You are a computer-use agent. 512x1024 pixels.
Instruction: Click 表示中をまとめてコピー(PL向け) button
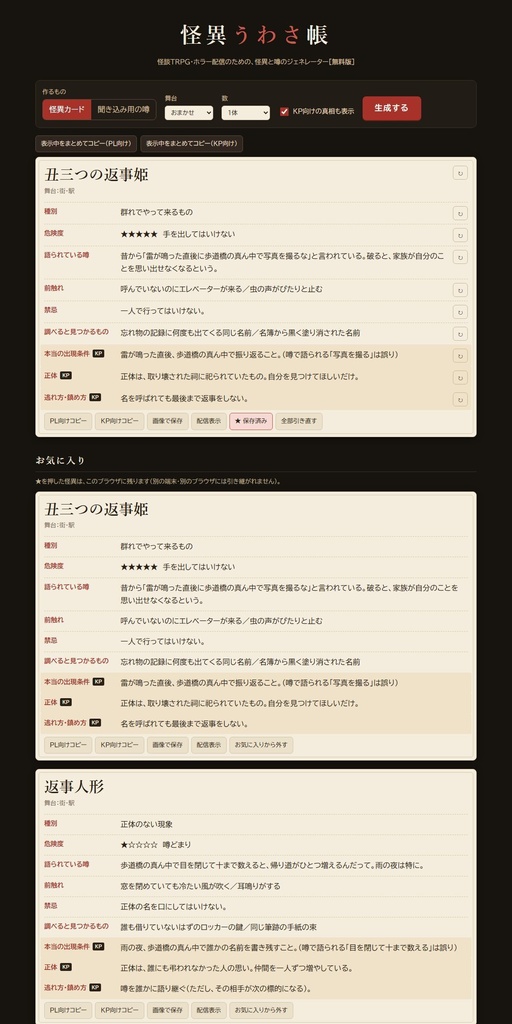(86, 144)
